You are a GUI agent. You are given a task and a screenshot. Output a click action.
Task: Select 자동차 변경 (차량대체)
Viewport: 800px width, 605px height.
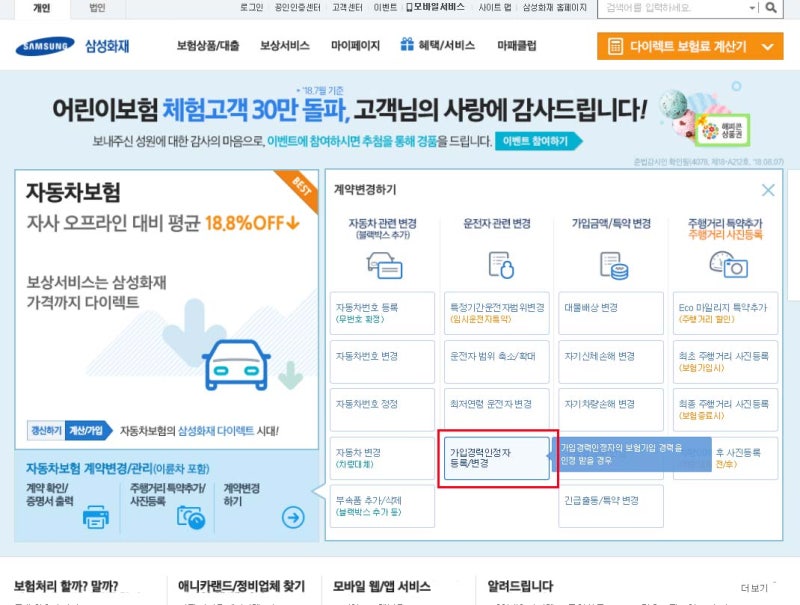pyautogui.click(x=382, y=458)
